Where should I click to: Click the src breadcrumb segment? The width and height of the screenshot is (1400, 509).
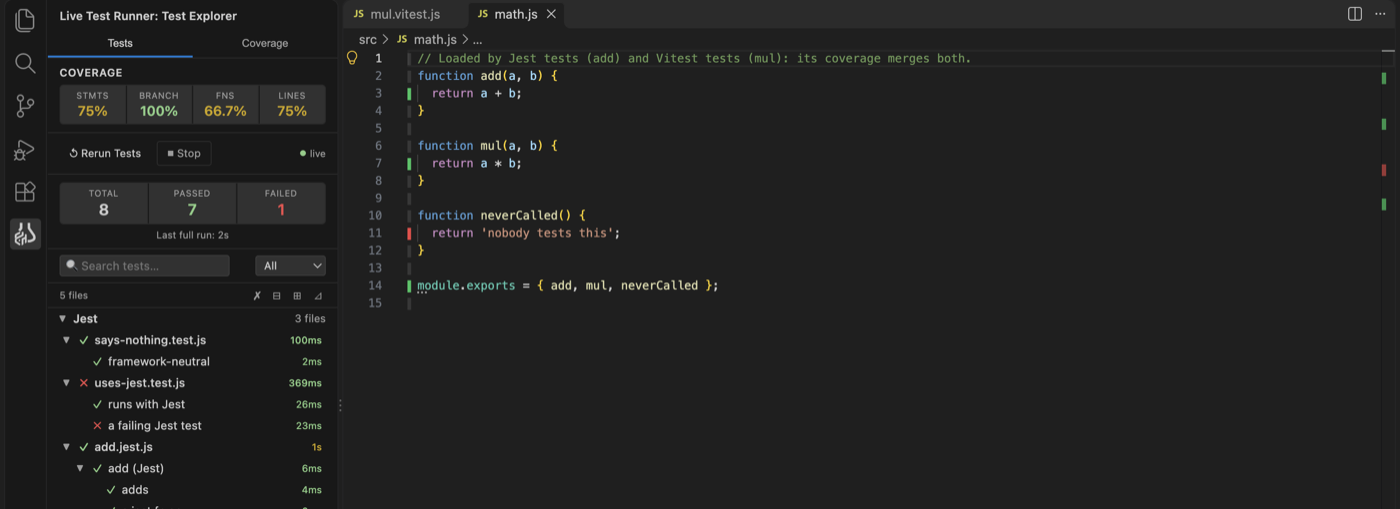coord(368,39)
